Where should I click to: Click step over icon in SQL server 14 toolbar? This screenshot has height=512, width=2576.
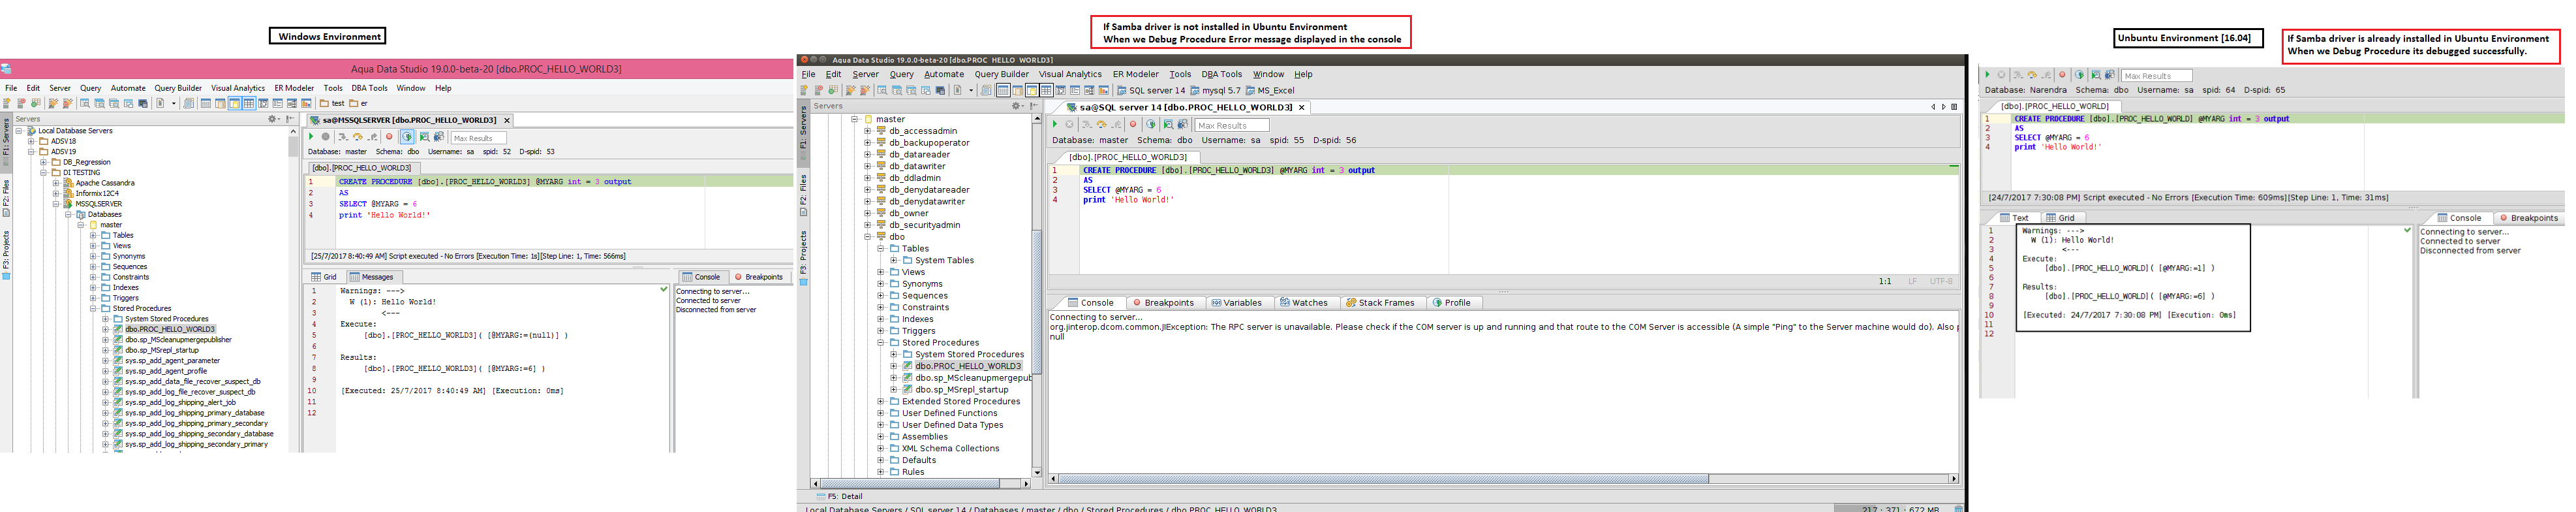coord(1101,125)
